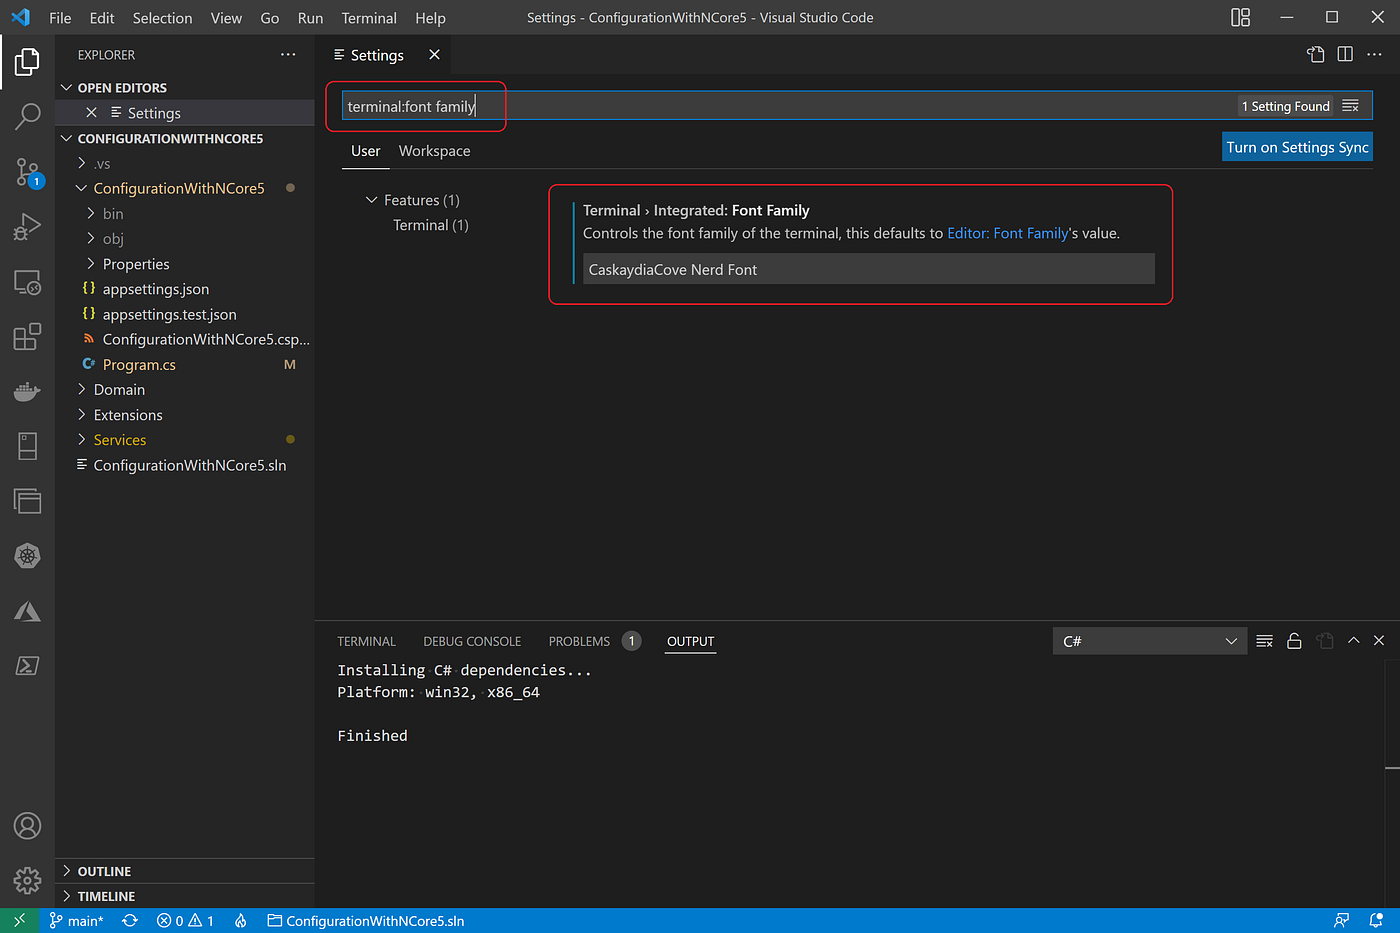Open the notifications bell in the status bar
1400x933 pixels.
pos(1378,920)
